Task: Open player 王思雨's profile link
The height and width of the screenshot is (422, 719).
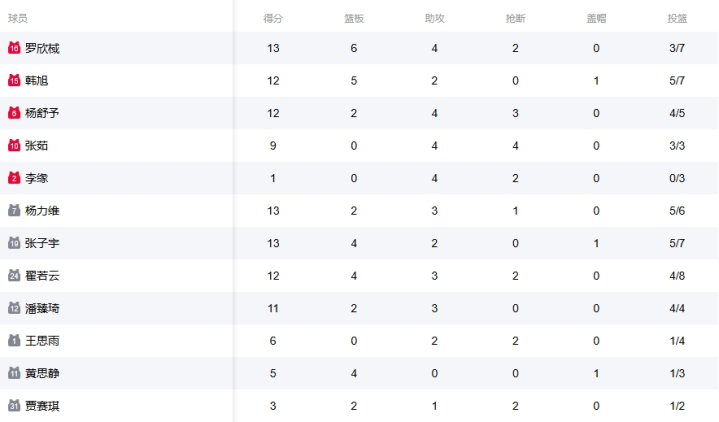Action: [x=42, y=341]
